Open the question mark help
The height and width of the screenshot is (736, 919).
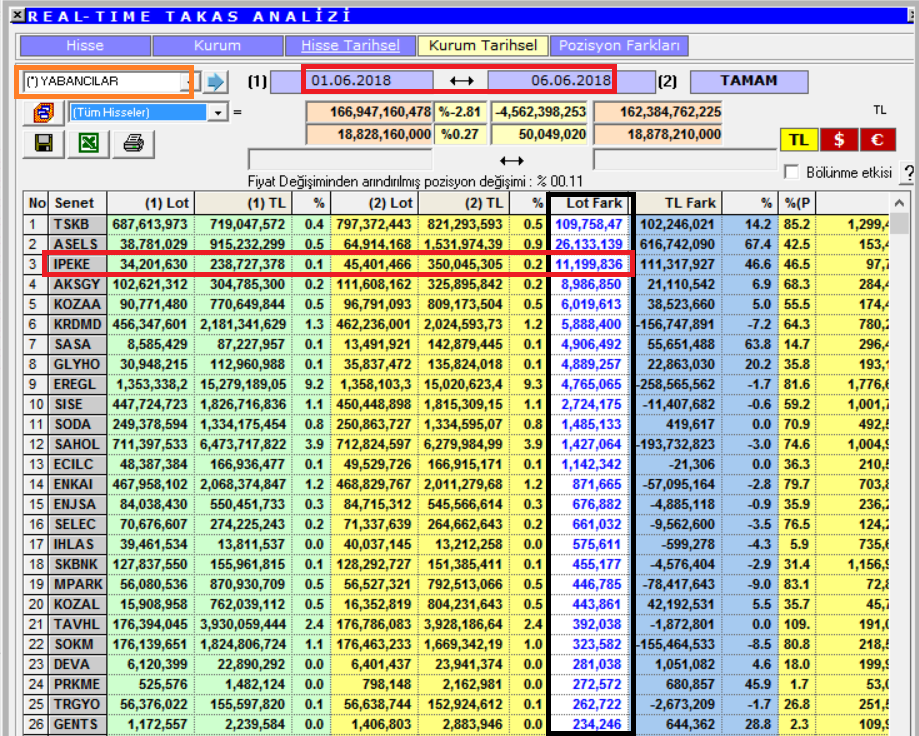tap(908, 173)
